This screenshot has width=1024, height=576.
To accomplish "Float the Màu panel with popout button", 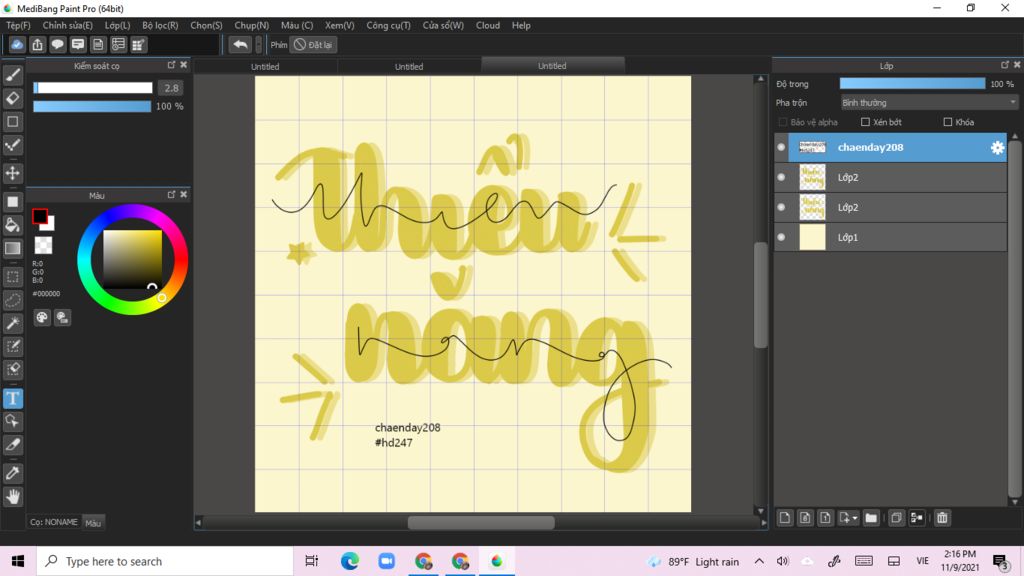I will pos(171,195).
